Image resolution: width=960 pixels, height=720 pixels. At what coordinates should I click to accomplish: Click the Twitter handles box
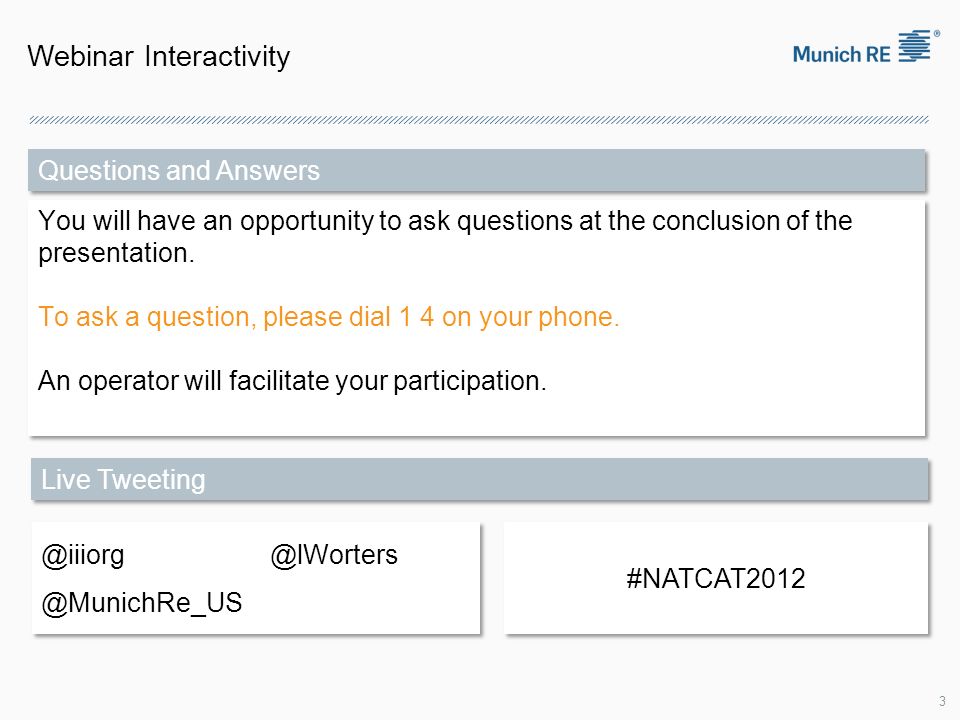pyautogui.click(x=256, y=579)
